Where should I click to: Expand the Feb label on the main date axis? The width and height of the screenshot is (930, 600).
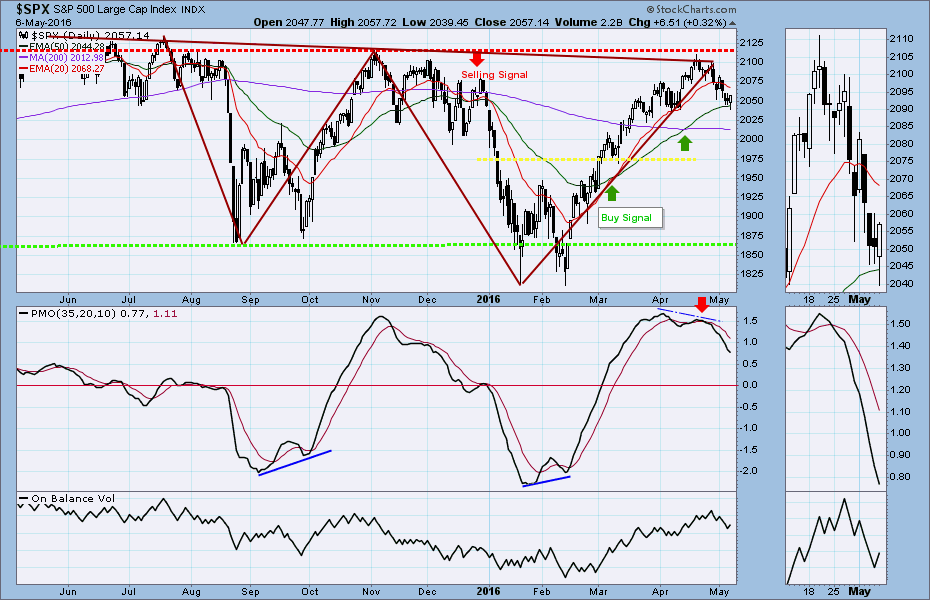coord(541,298)
